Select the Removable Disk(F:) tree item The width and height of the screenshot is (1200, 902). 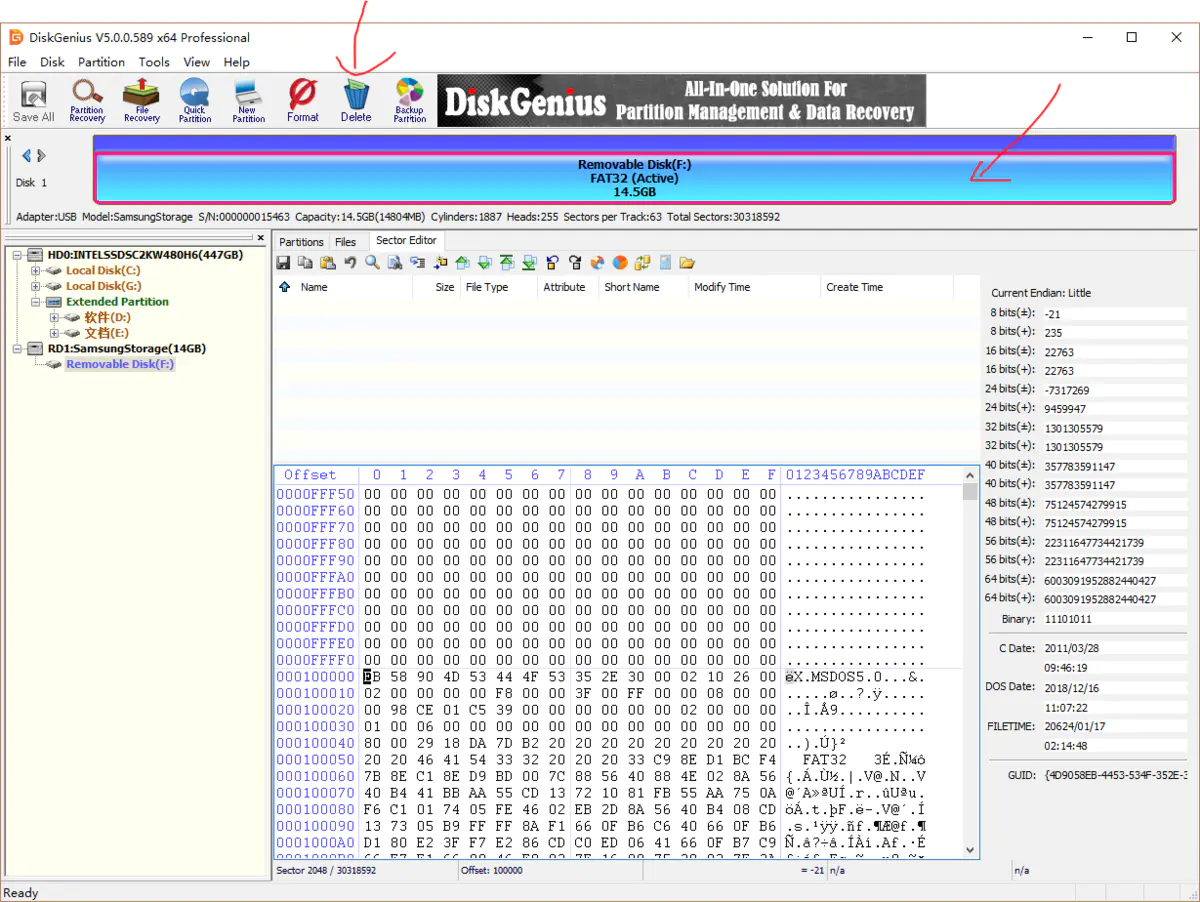click(x=119, y=364)
